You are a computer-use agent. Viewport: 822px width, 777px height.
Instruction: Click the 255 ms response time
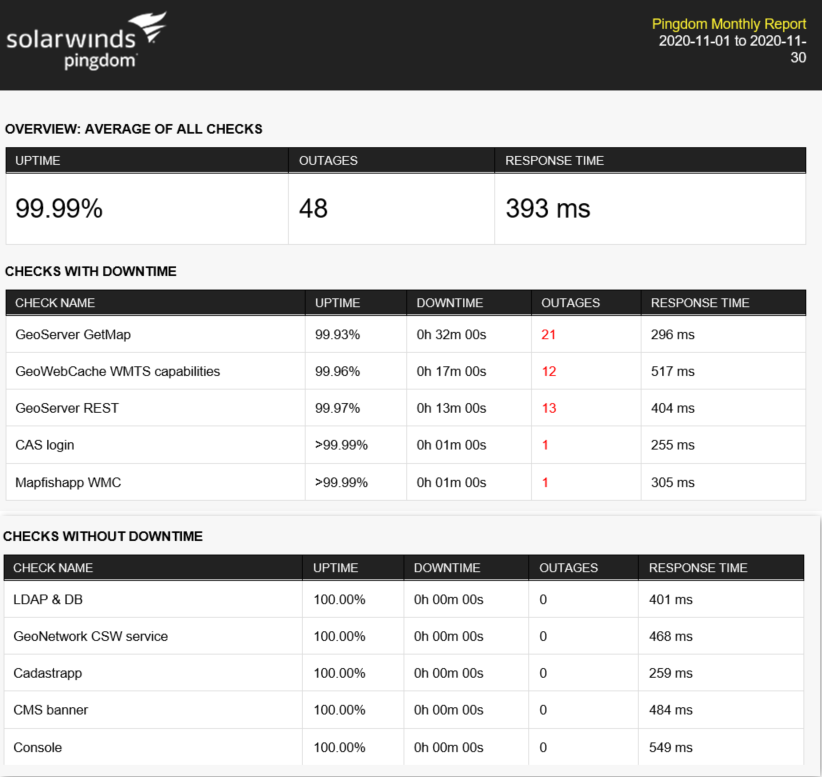pyautogui.click(x=673, y=445)
